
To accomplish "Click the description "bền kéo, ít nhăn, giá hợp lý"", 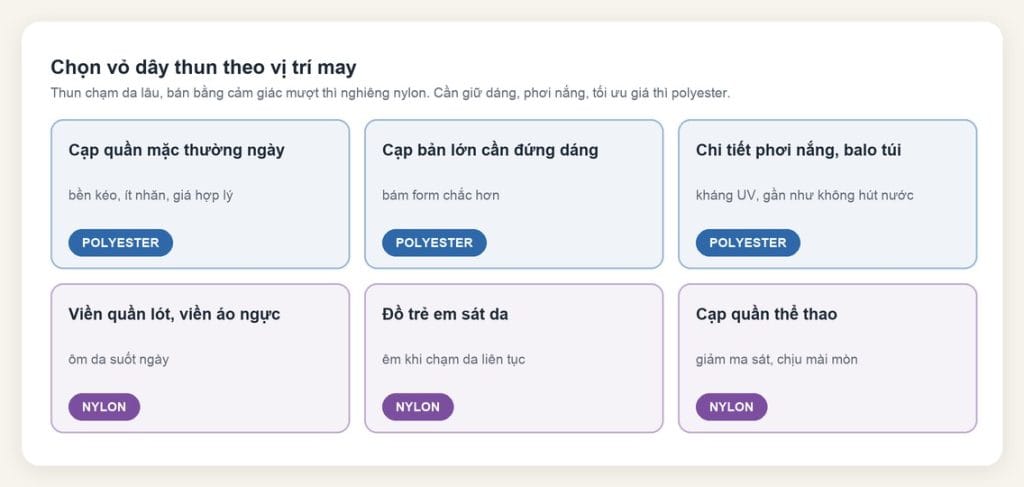I will pyautogui.click(x=151, y=195).
